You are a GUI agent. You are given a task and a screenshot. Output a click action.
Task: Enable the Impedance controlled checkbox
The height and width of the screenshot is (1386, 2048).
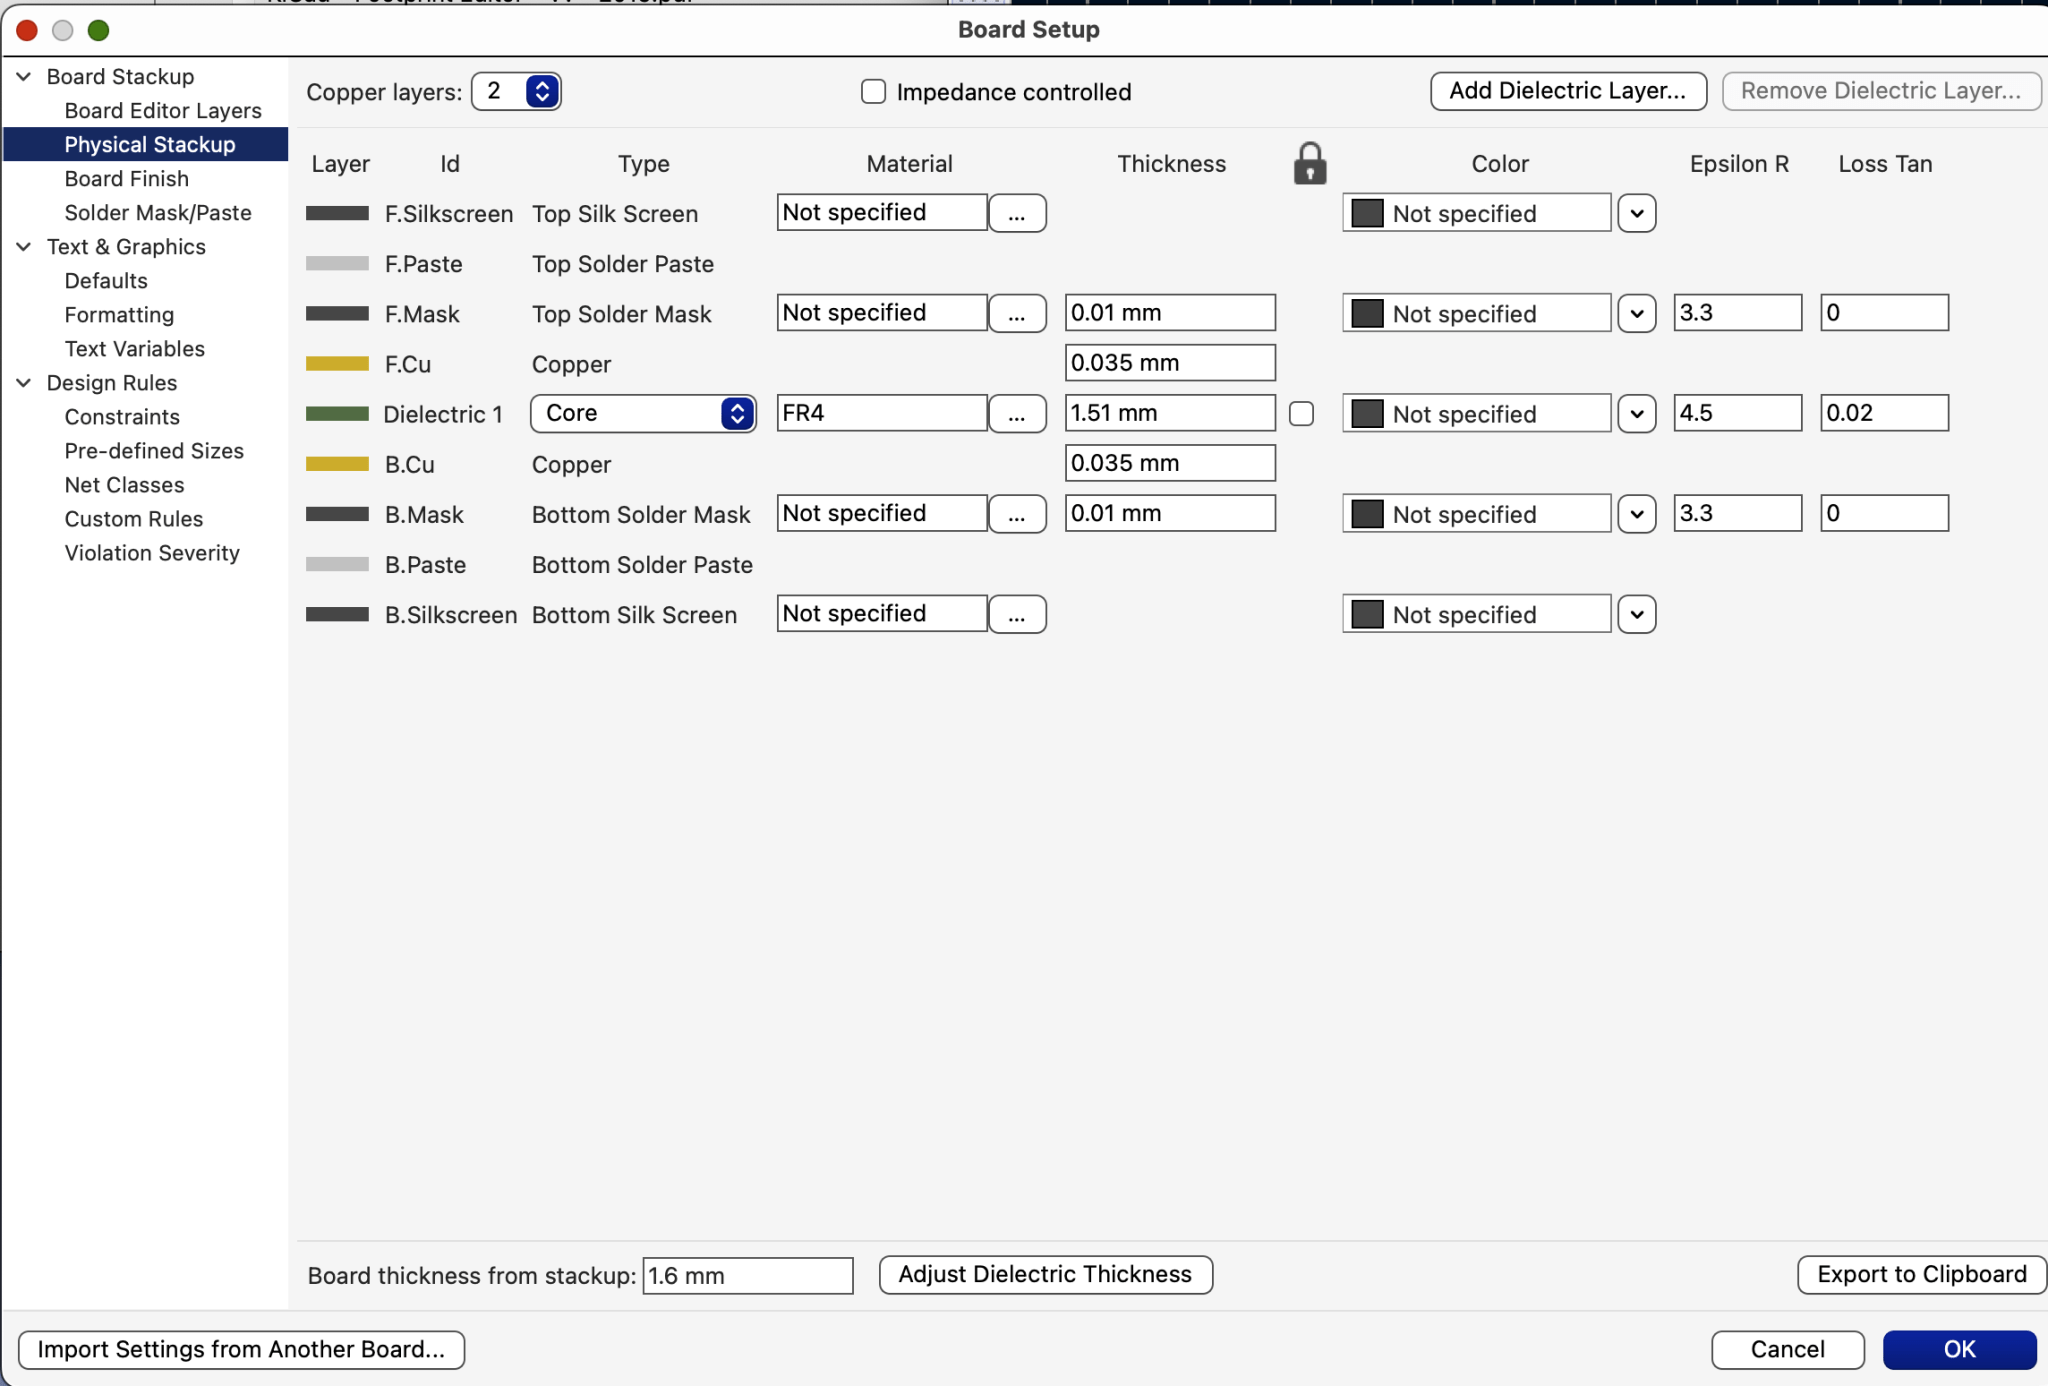tap(873, 92)
